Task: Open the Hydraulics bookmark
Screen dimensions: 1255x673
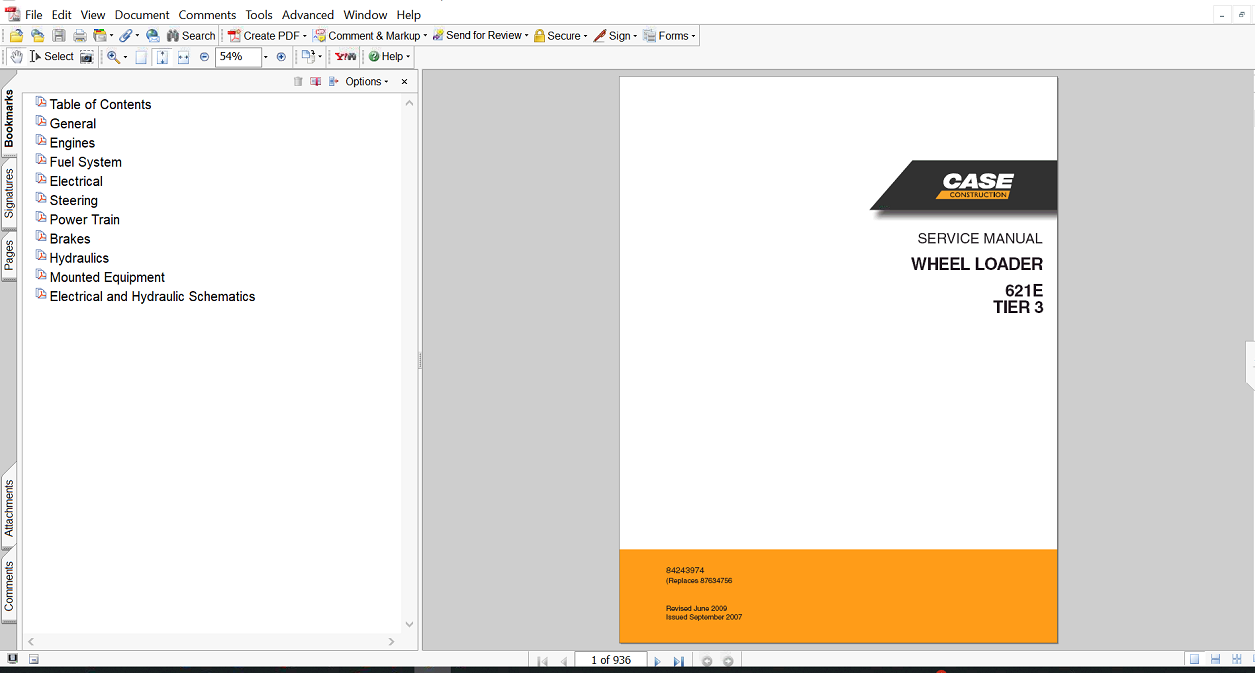Action: pos(79,258)
